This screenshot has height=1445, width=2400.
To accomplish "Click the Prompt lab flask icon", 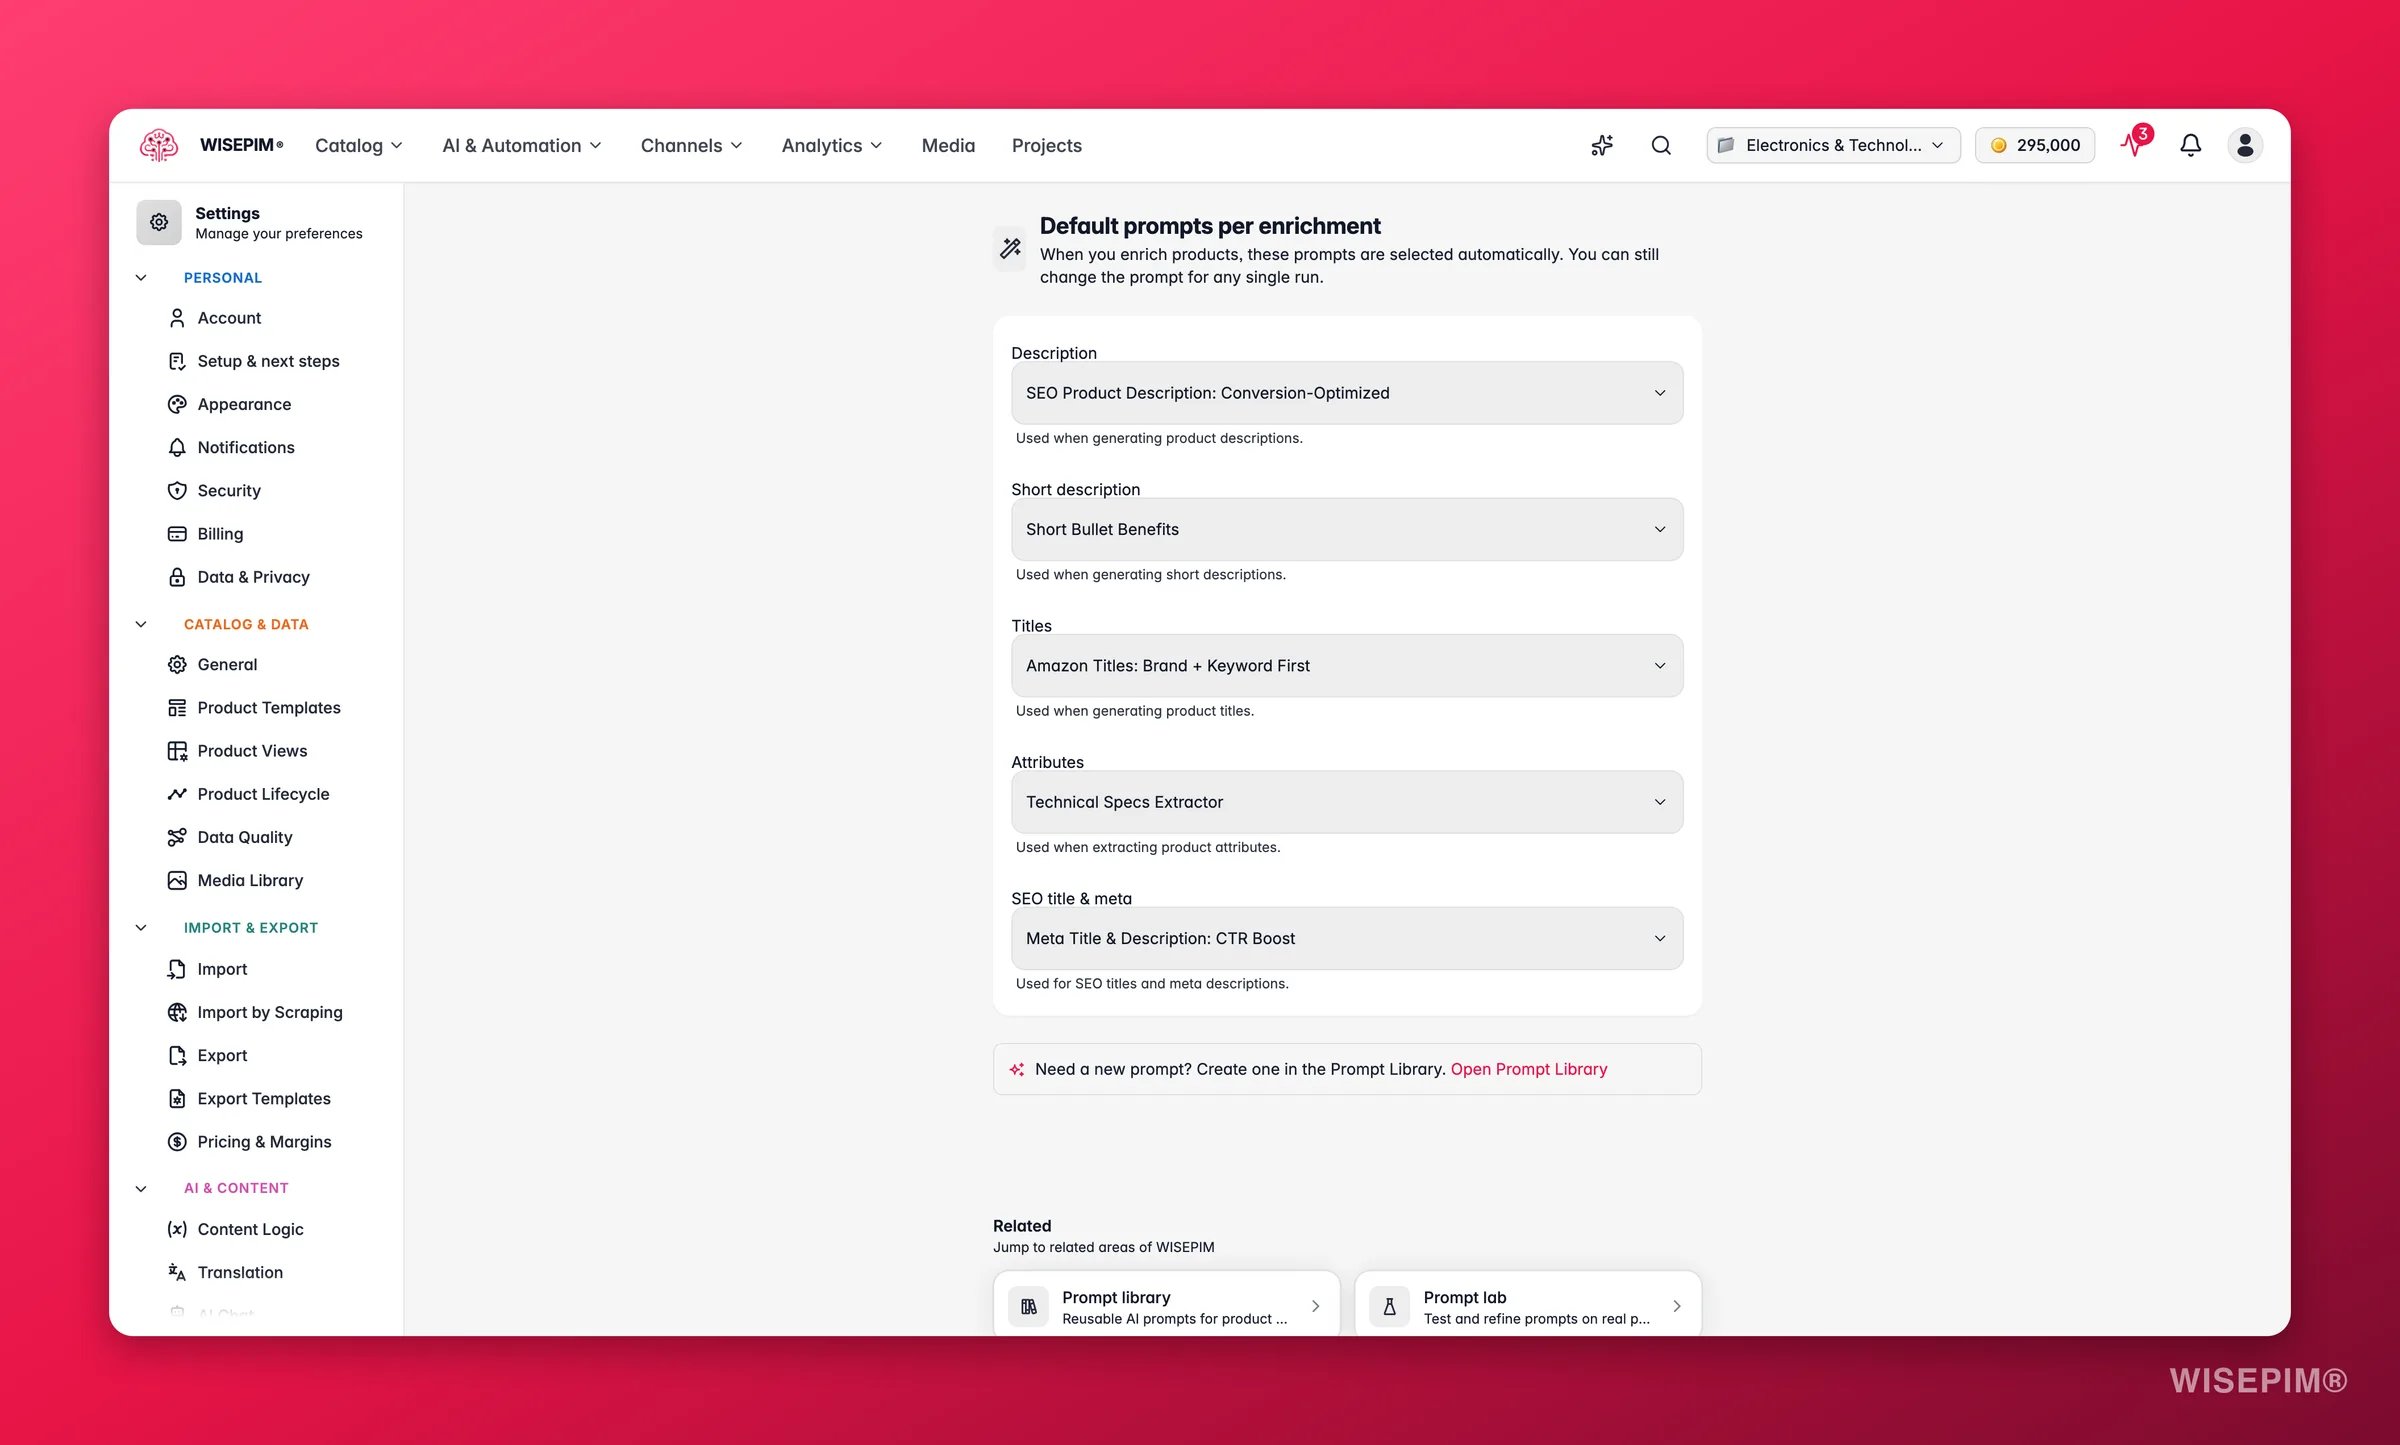I will pyautogui.click(x=1389, y=1307).
